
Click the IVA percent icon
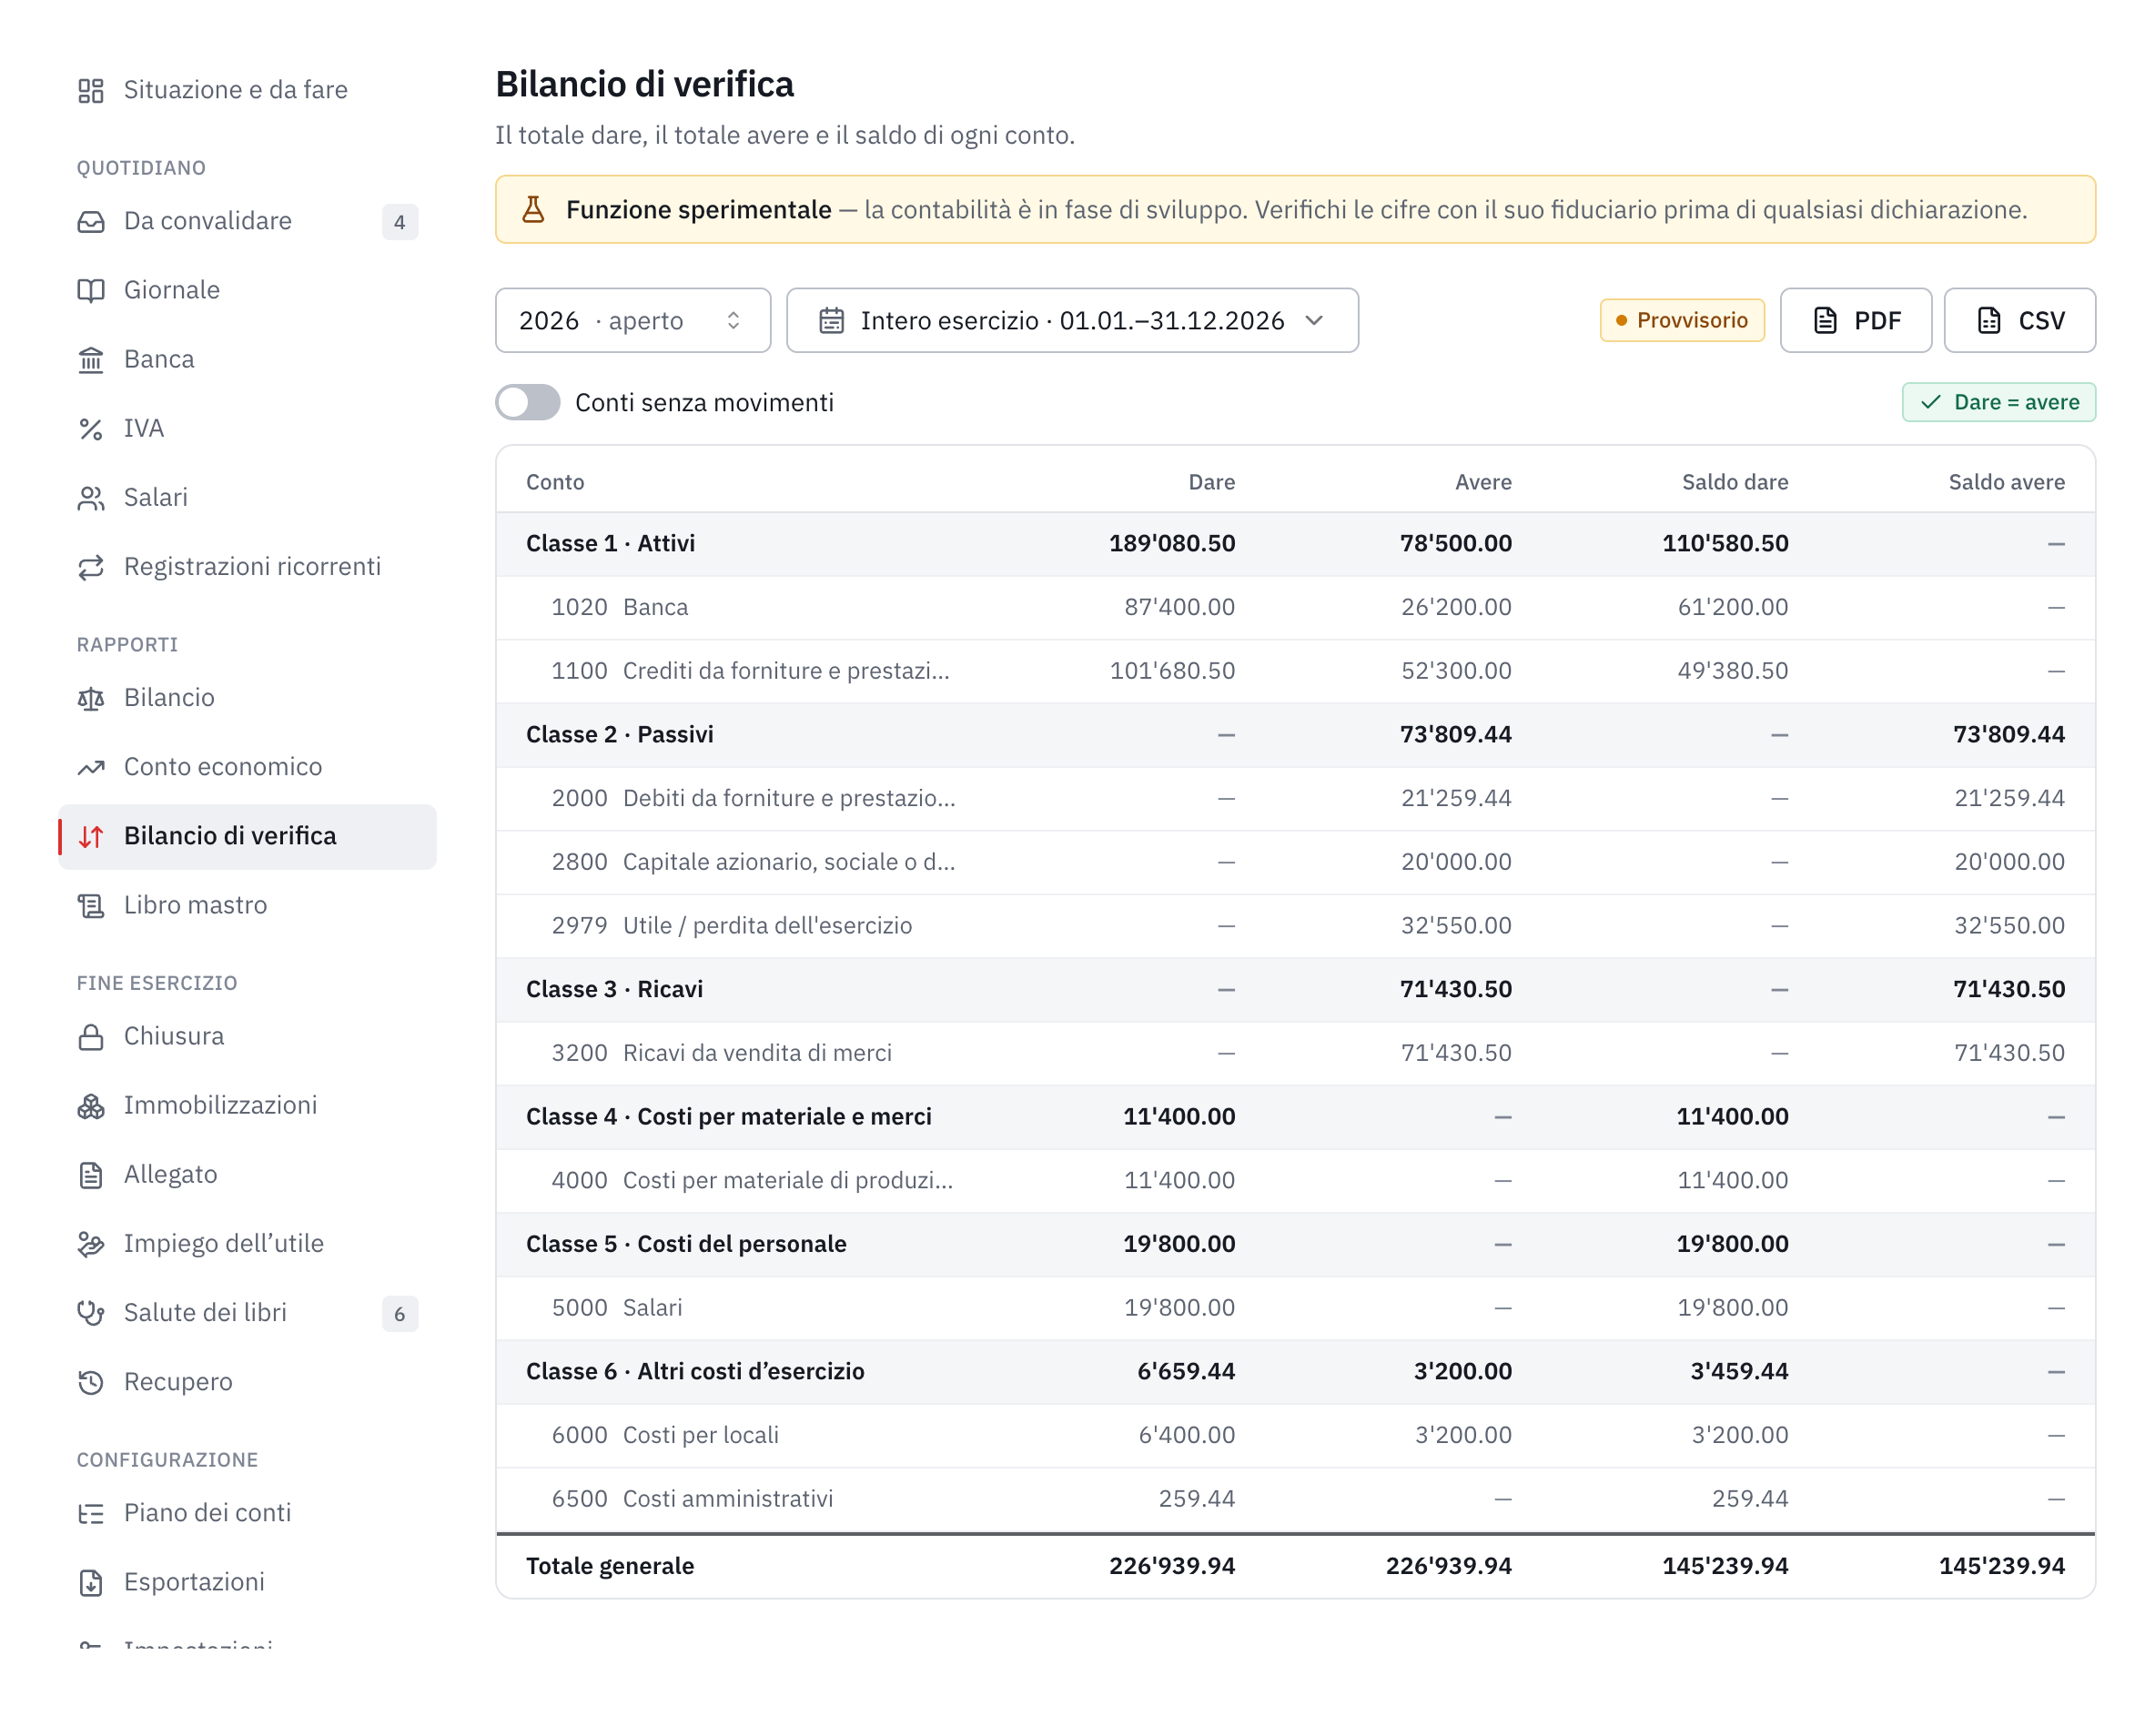pos(91,428)
